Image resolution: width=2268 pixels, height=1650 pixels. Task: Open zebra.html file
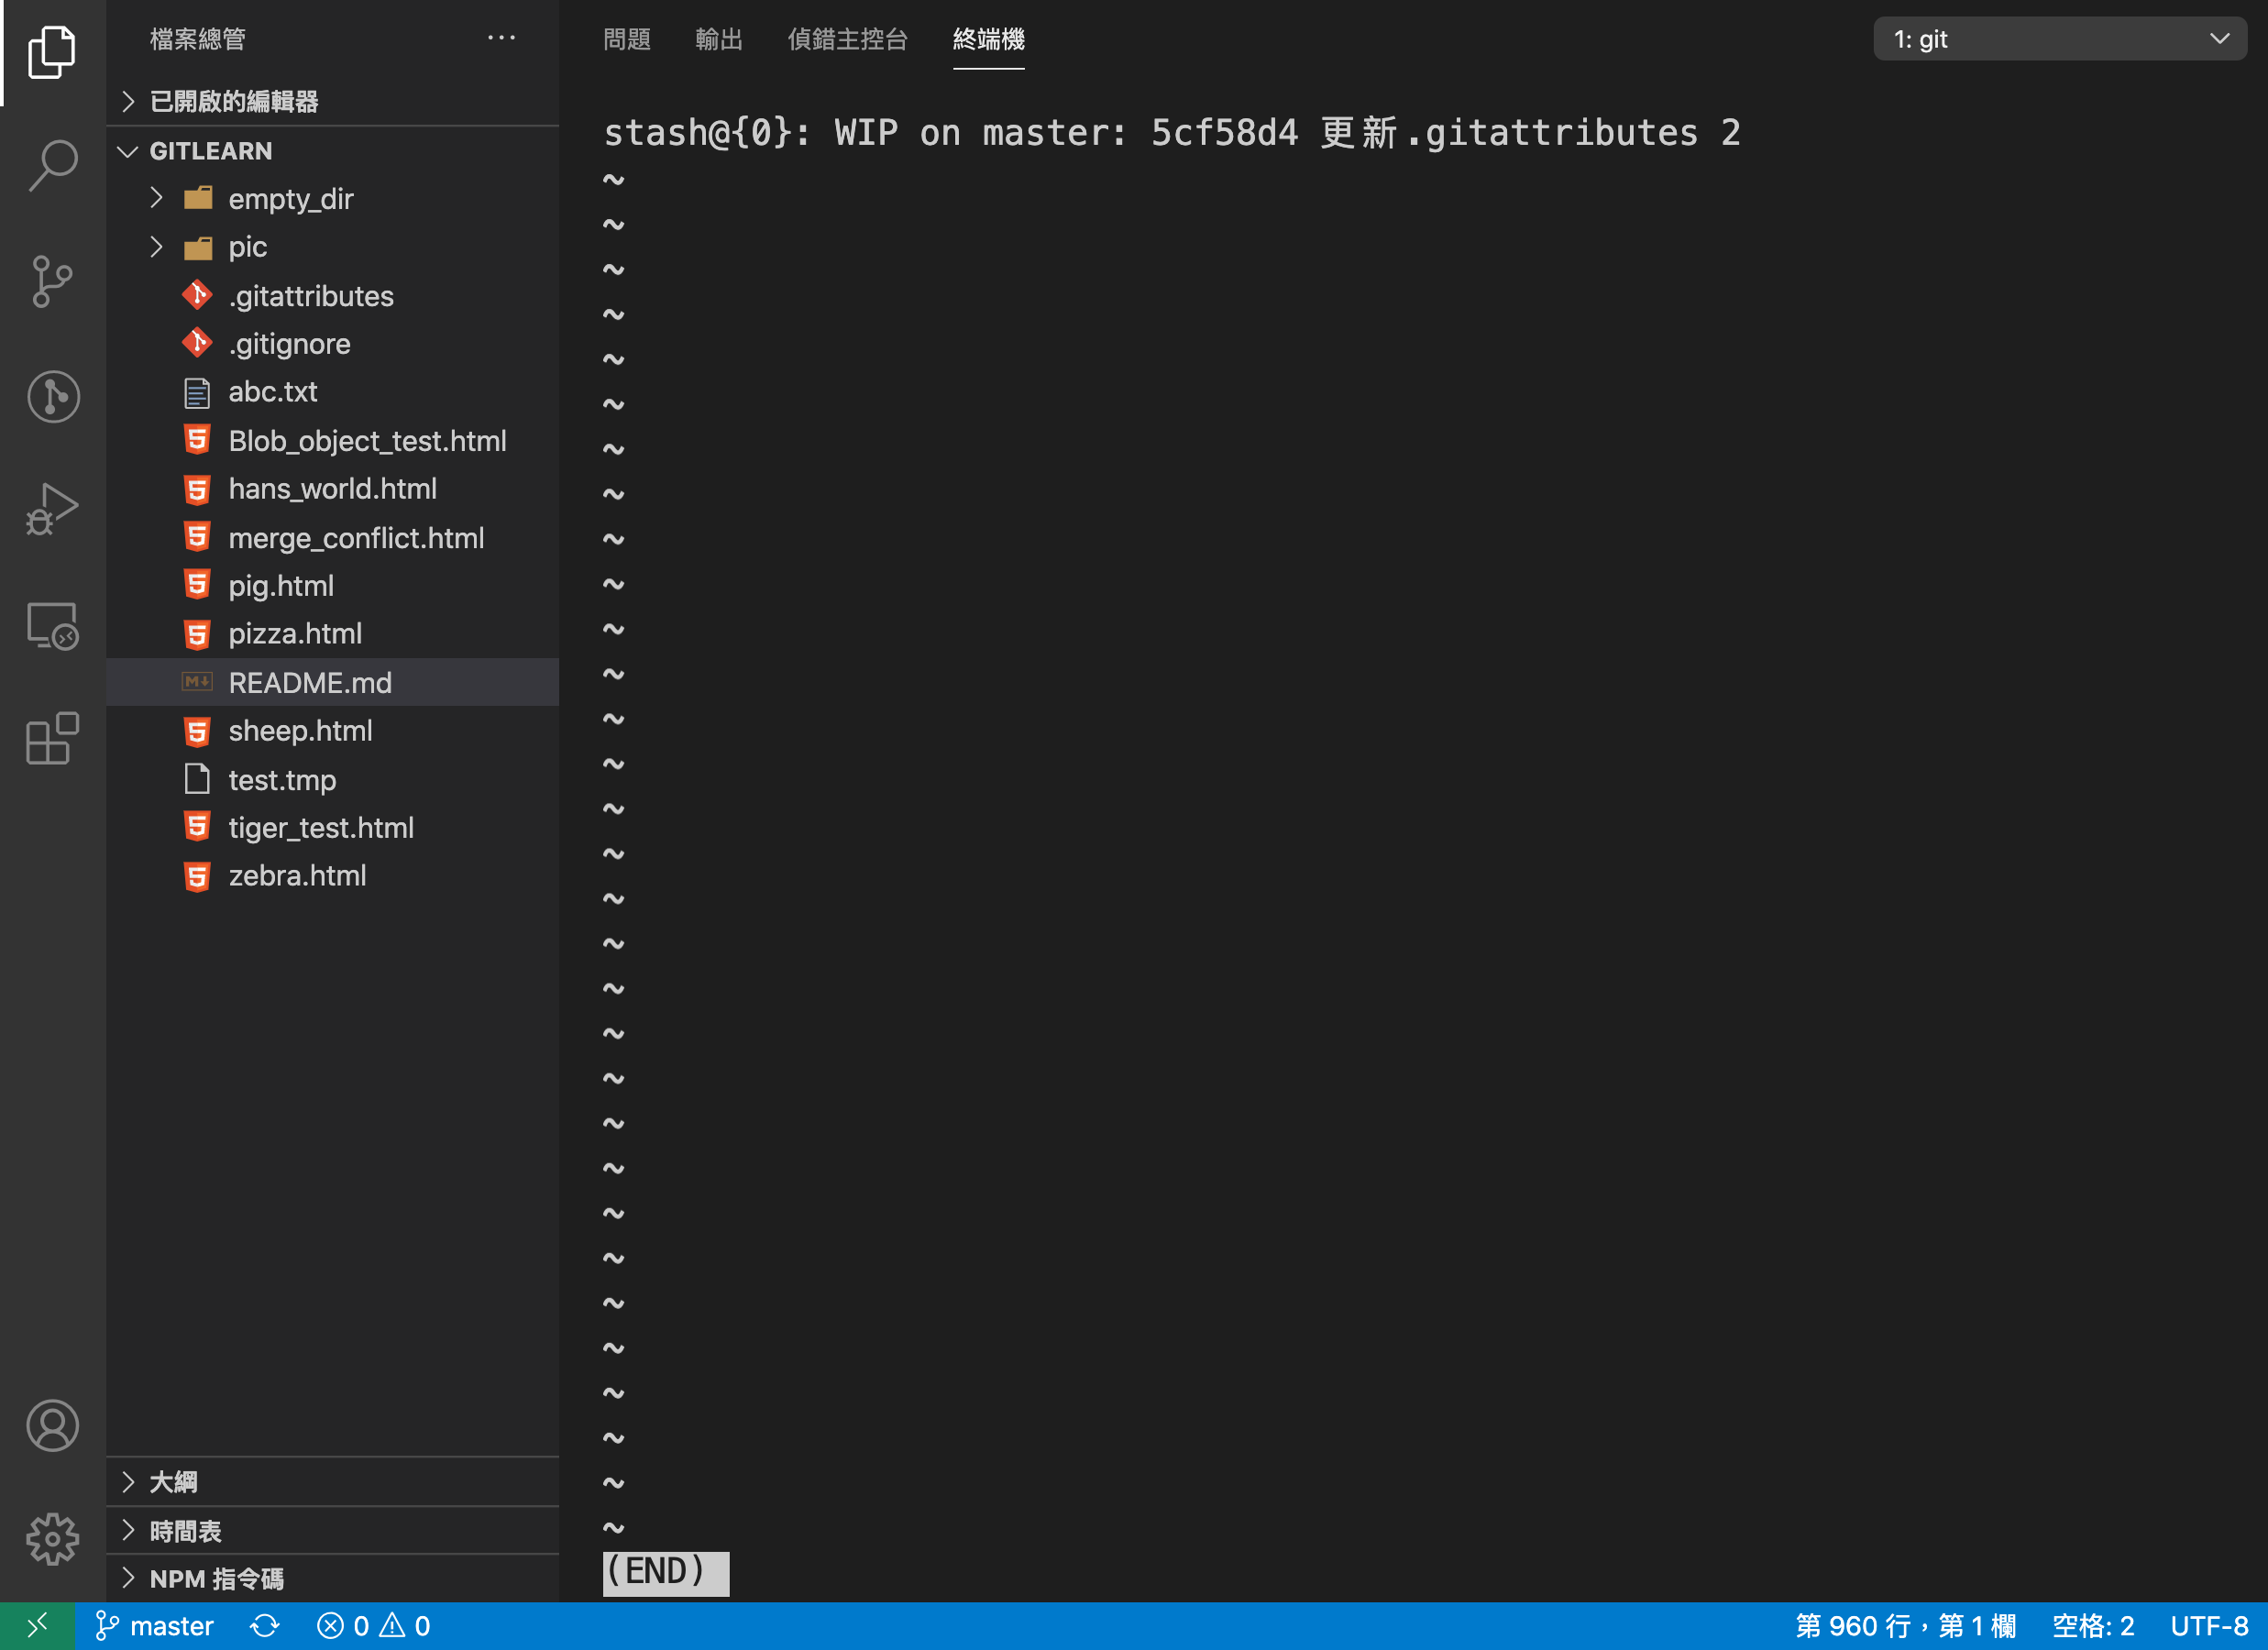click(x=332, y=876)
